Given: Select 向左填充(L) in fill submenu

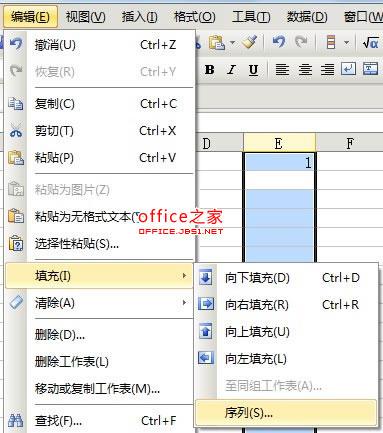Looking at the screenshot, I should point(286,359).
